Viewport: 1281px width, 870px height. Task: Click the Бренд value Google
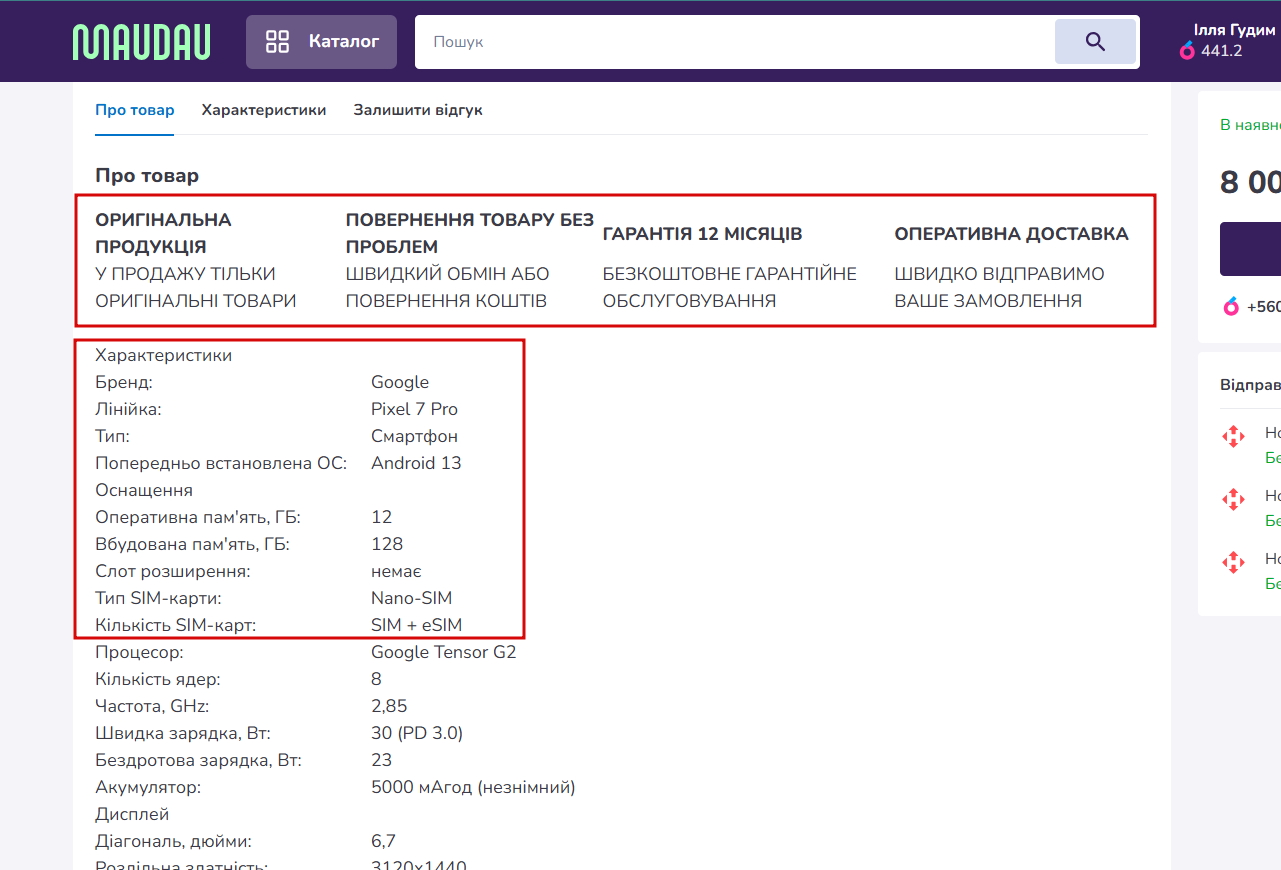tap(400, 382)
